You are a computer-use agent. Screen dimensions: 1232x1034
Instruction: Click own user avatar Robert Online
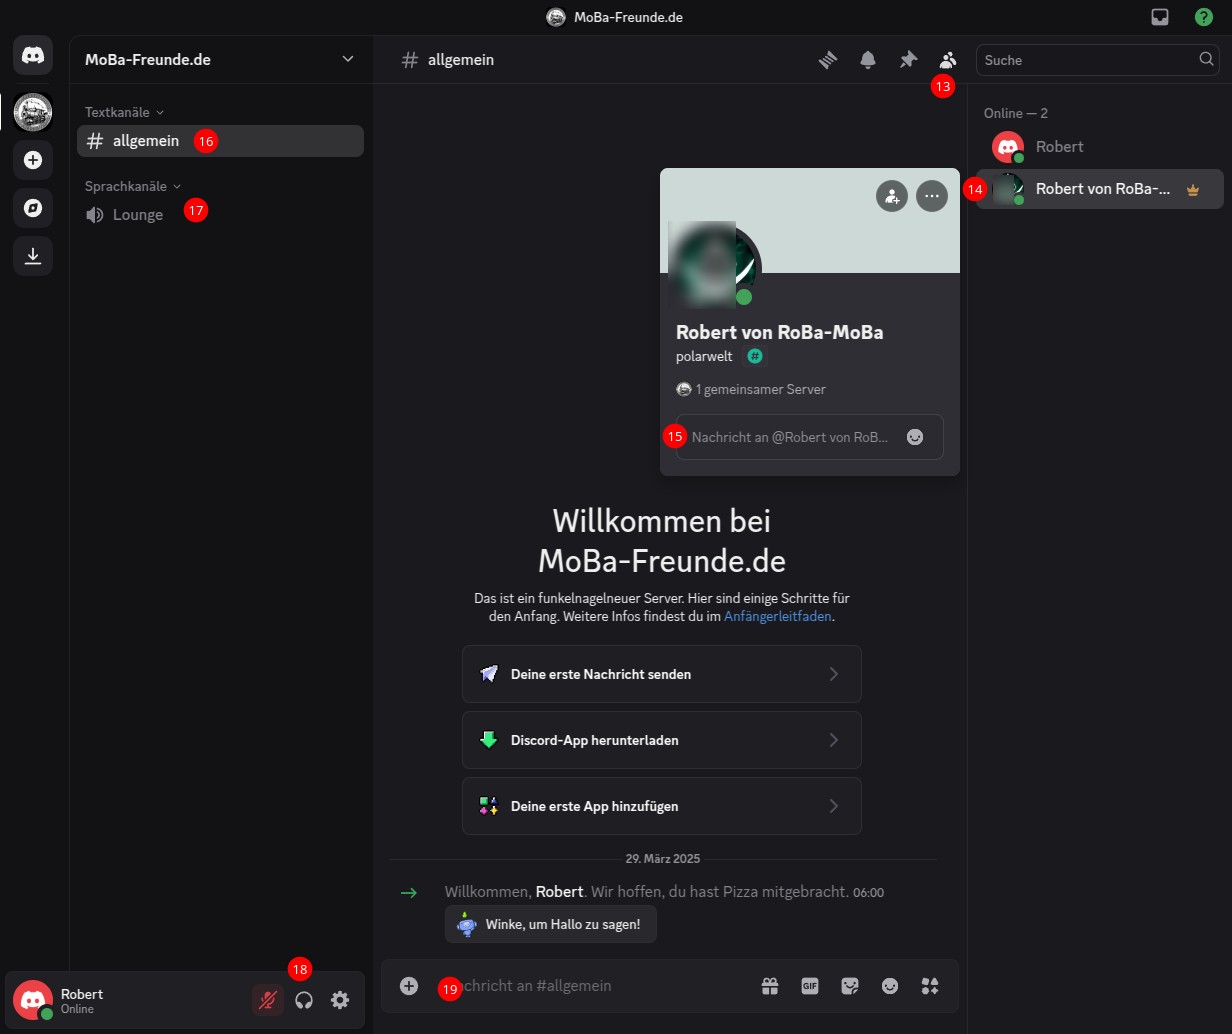click(x=33, y=1000)
